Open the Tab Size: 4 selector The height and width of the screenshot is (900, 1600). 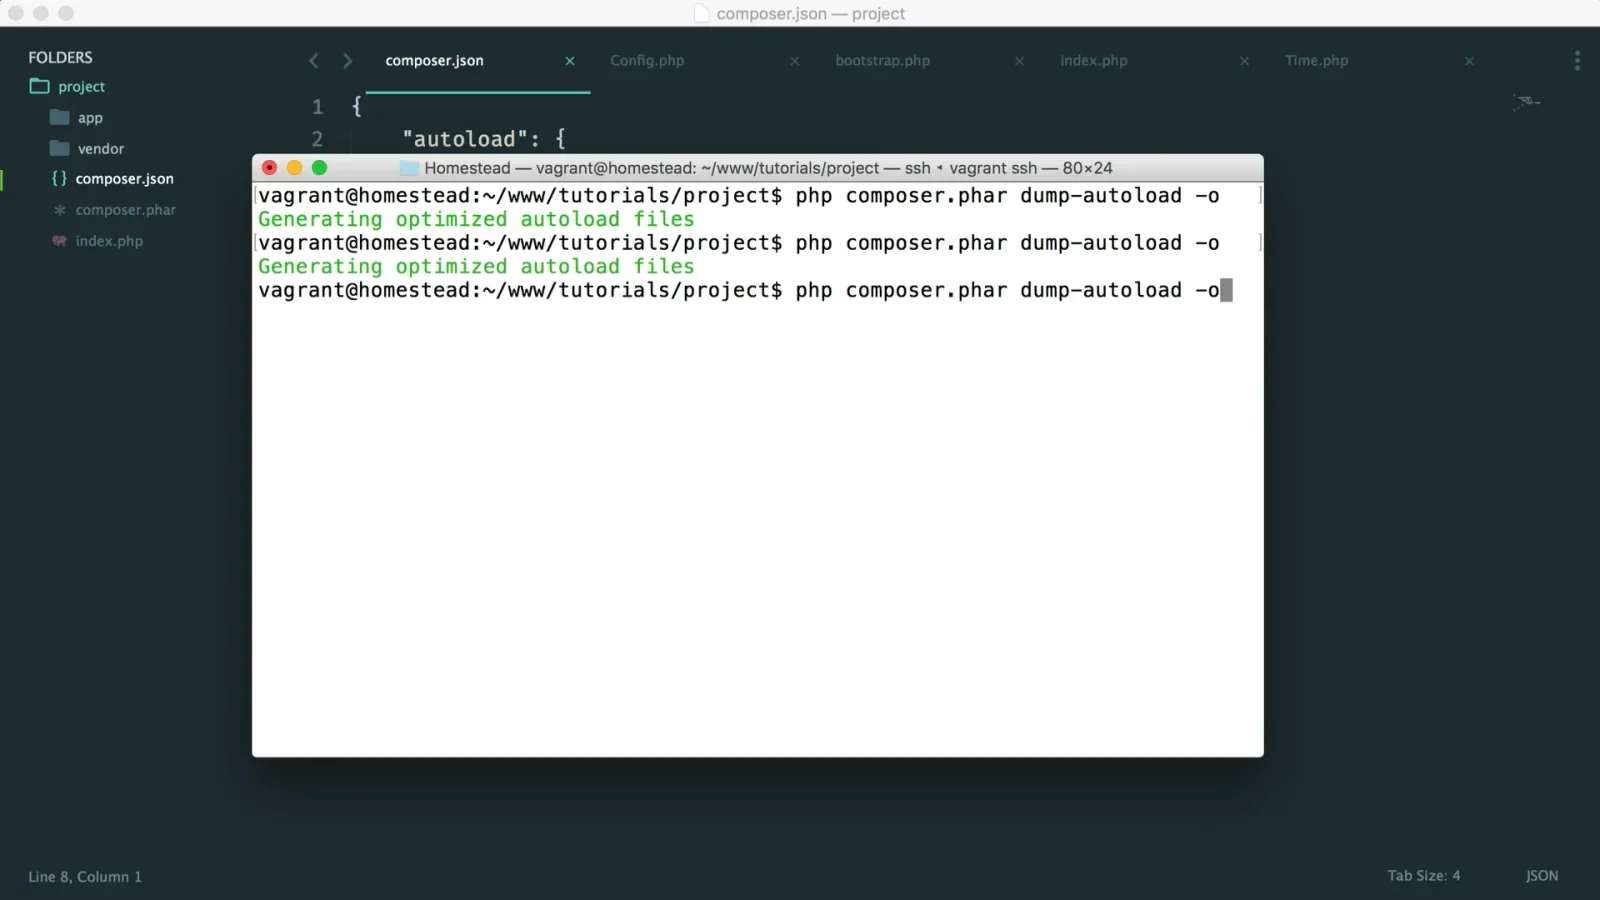coord(1423,876)
